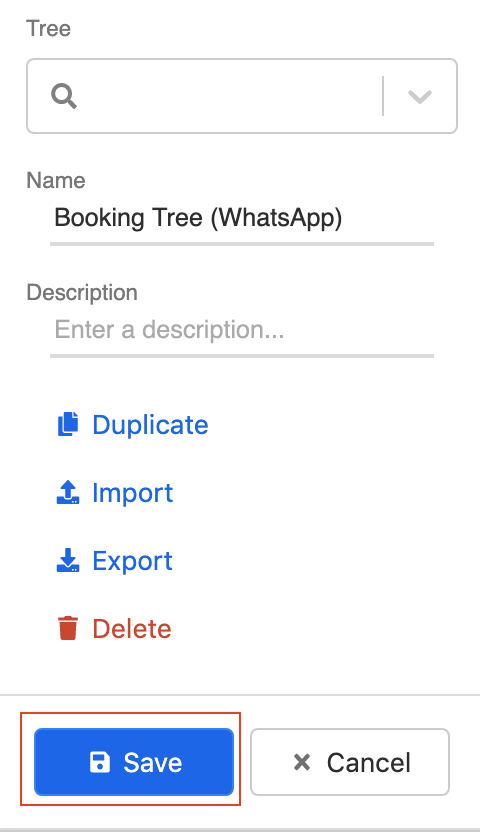Click the Import upload icon
480x832 pixels.
tap(68, 492)
